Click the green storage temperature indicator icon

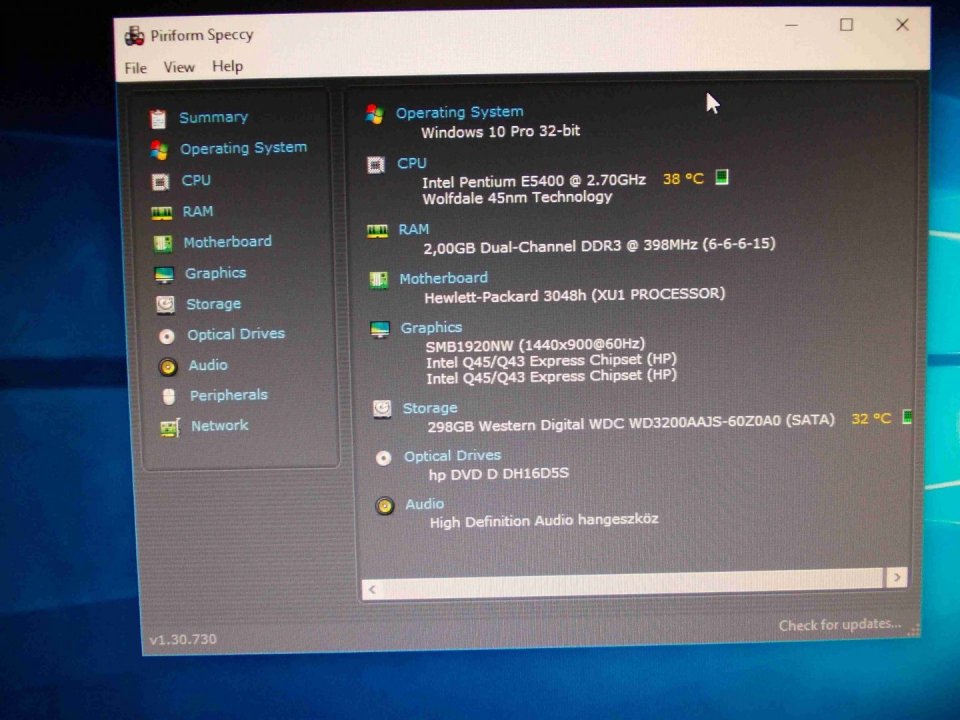[x=907, y=418]
